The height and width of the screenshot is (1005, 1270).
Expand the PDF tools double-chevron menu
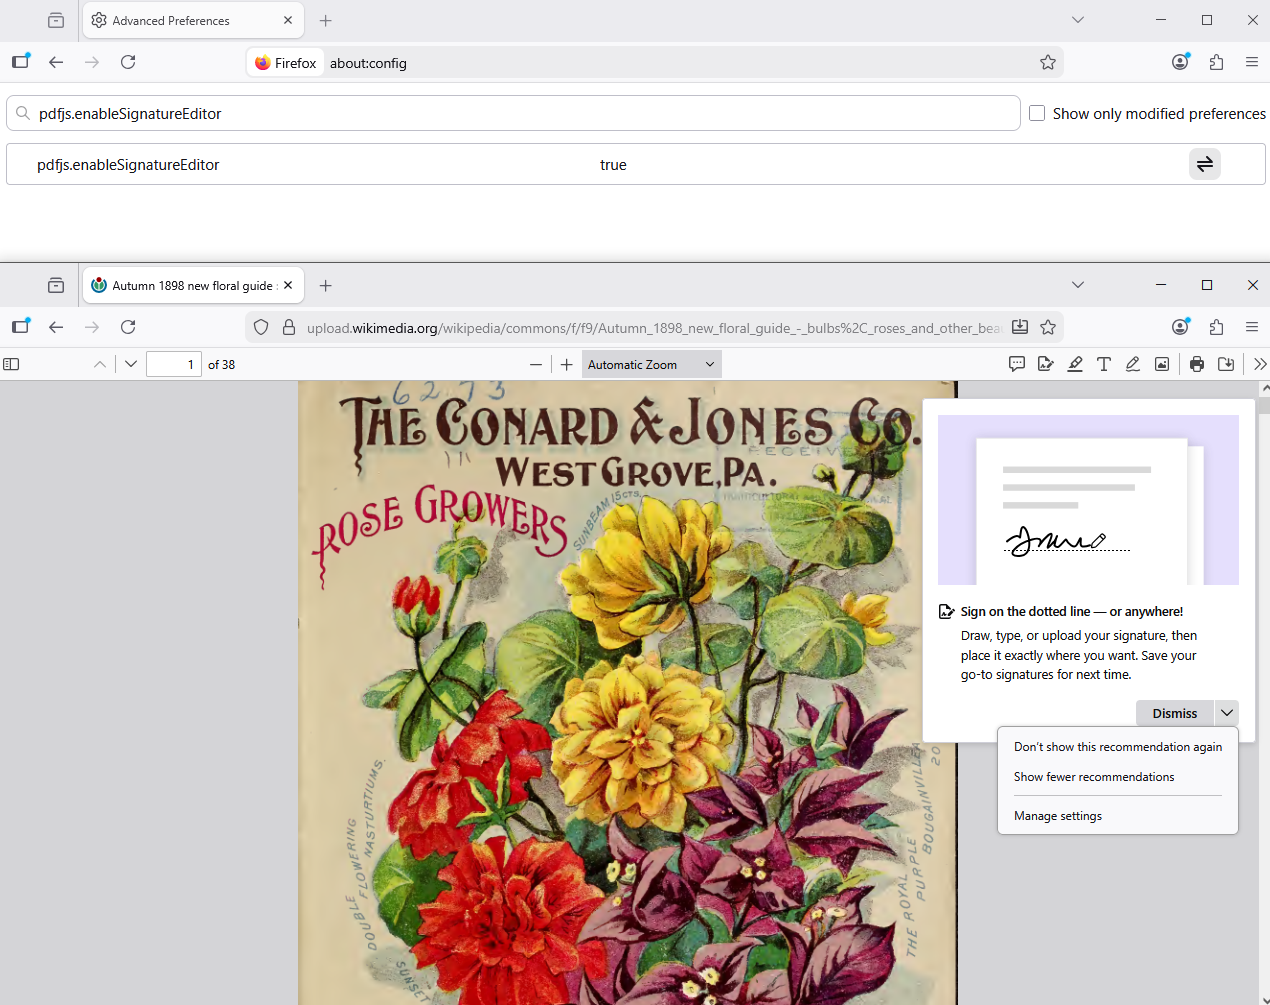coord(1259,364)
